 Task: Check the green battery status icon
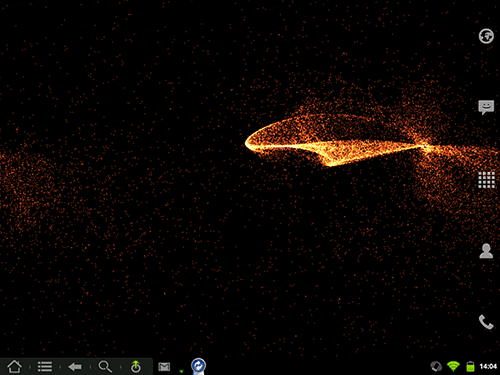click(x=470, y=366)
